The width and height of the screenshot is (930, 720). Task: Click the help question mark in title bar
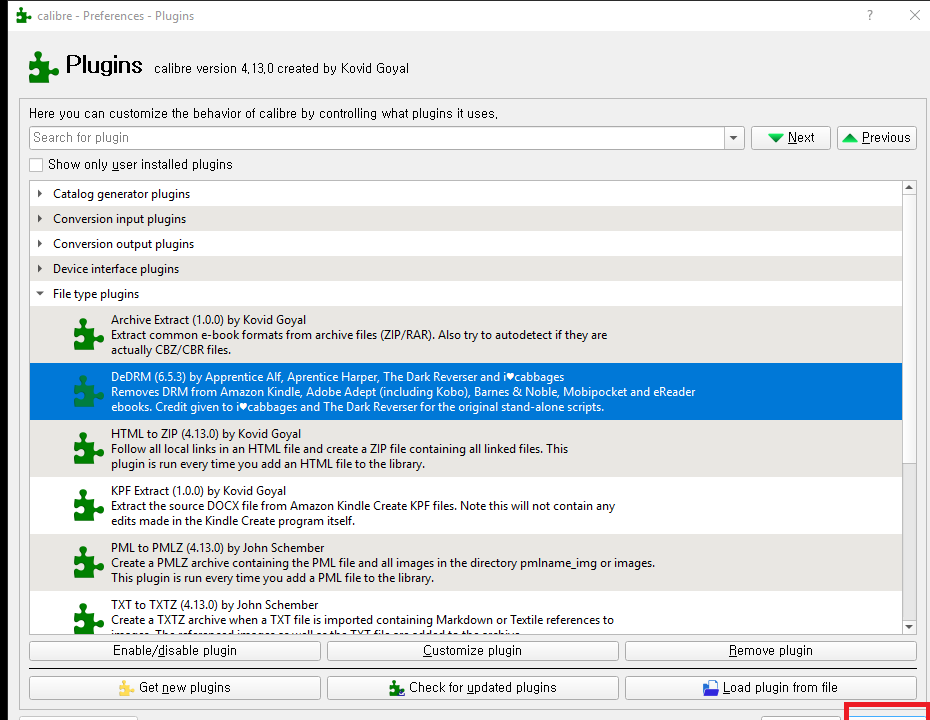tap(870, 15)
